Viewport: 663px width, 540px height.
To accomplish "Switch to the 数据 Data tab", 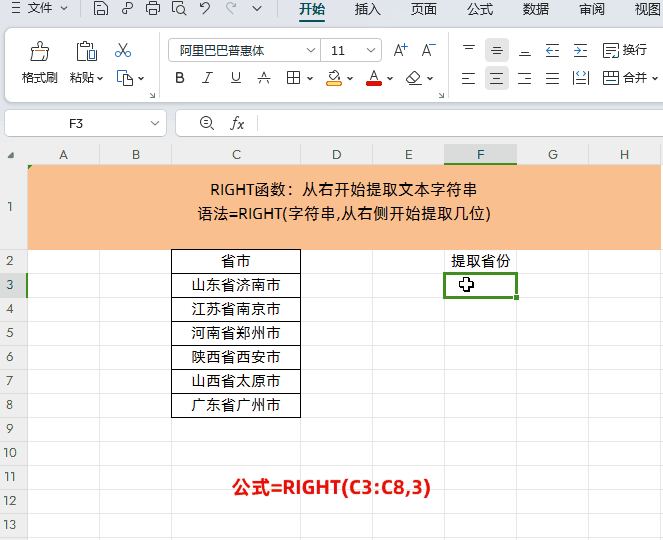I will tap(536, 9).
